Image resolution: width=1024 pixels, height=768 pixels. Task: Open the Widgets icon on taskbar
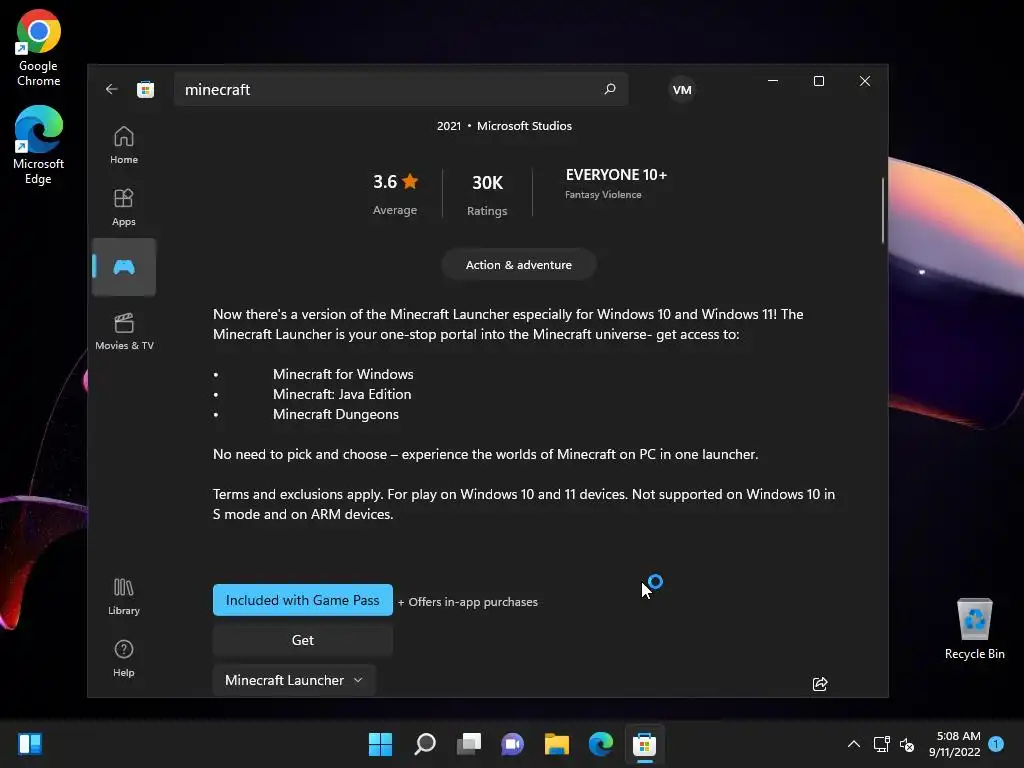click(x=30, y=744)
